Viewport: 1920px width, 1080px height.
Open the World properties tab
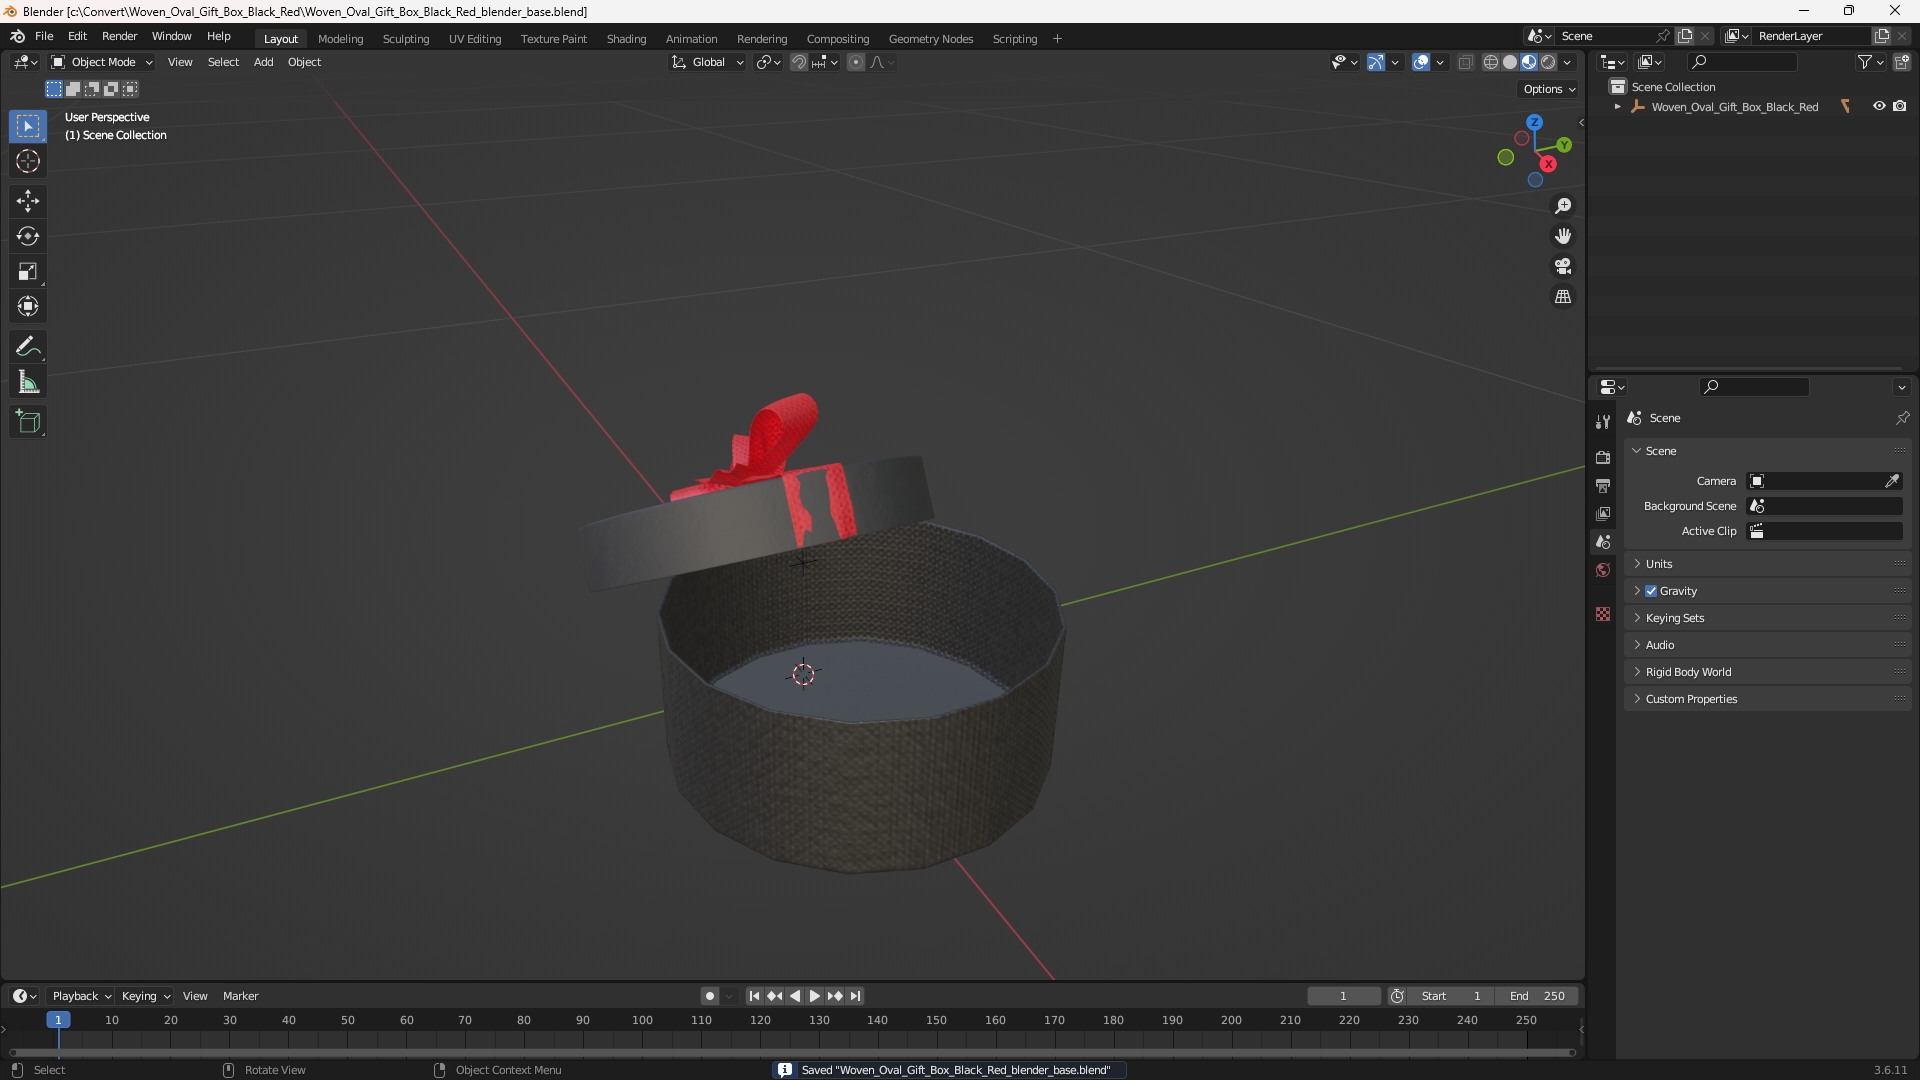click(1603, 570)
